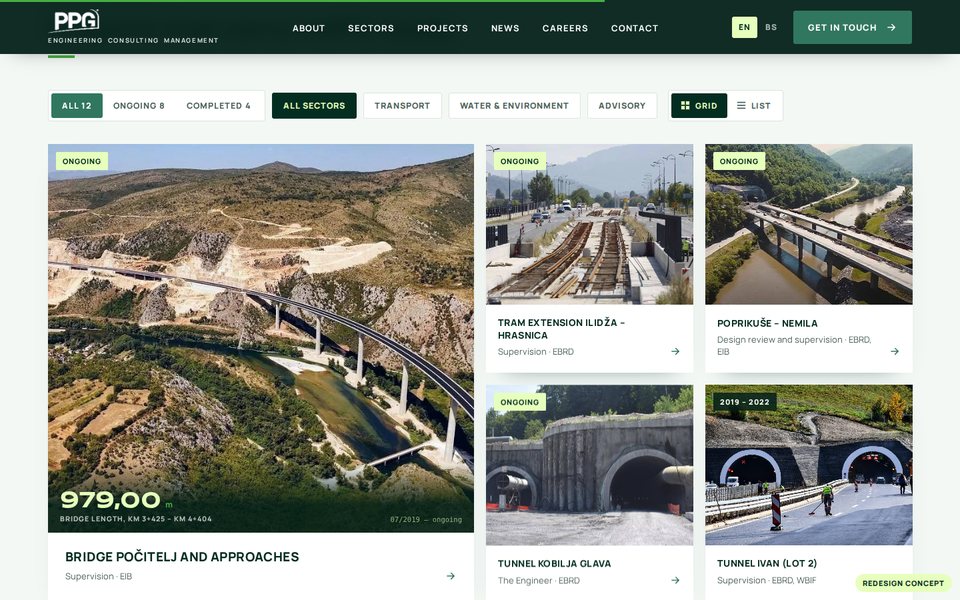Open Poprikuše – Nemila project link
This screenshot has height=600, width=960.
(767, 323)
